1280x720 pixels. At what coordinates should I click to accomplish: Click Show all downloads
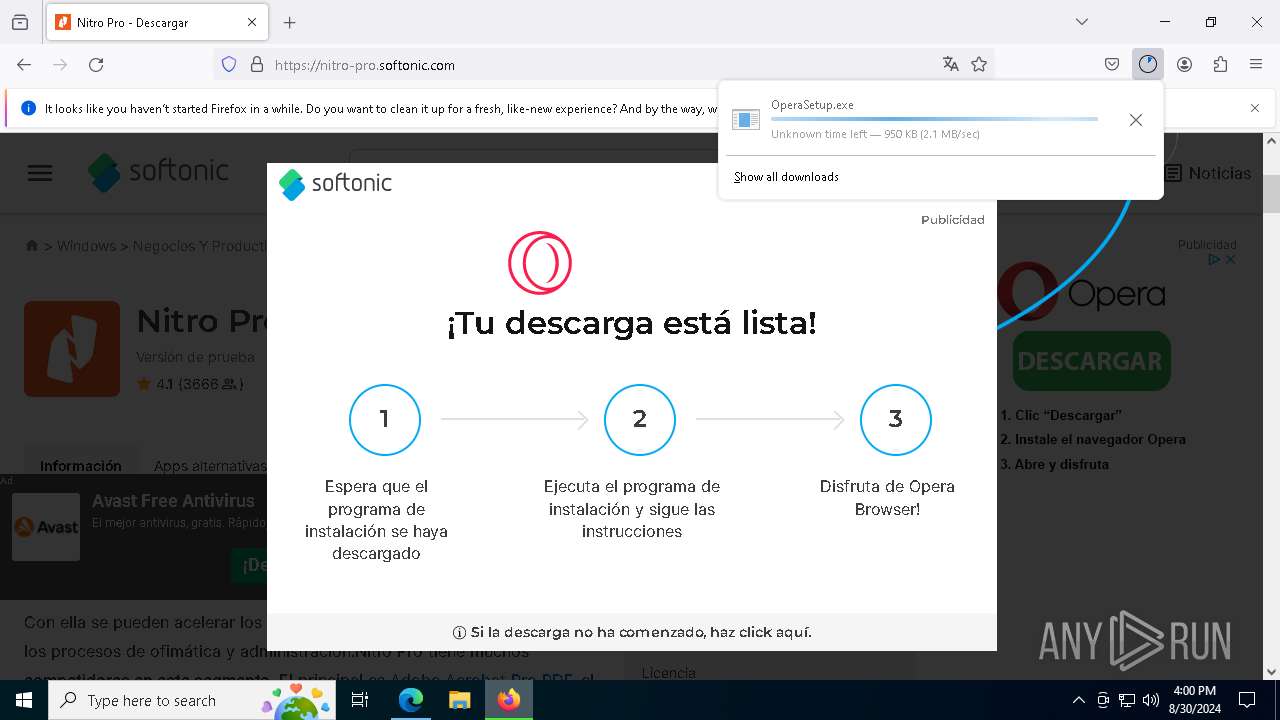coord(786,177)
